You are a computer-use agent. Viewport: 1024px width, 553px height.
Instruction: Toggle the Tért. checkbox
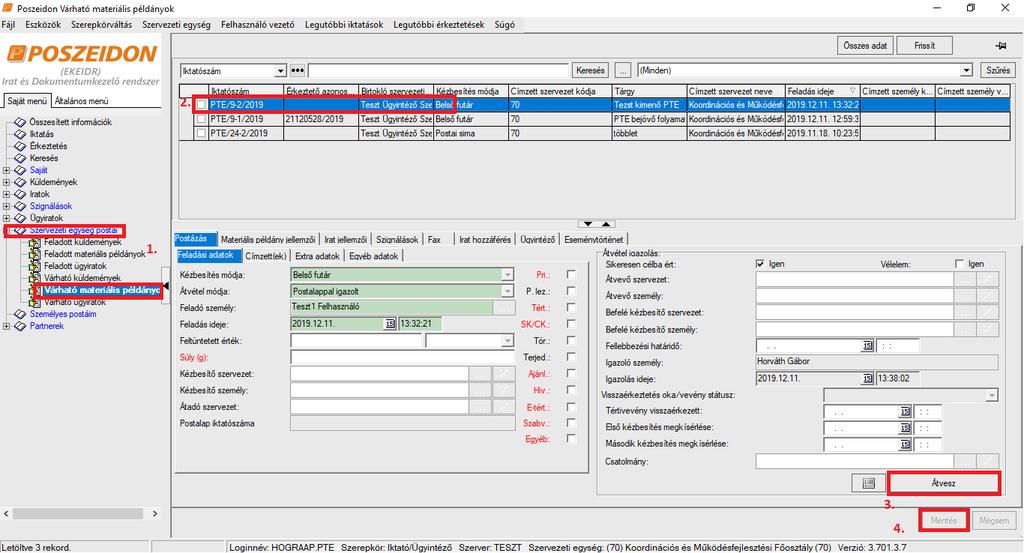pyautogui.click(x=571, y=308)
